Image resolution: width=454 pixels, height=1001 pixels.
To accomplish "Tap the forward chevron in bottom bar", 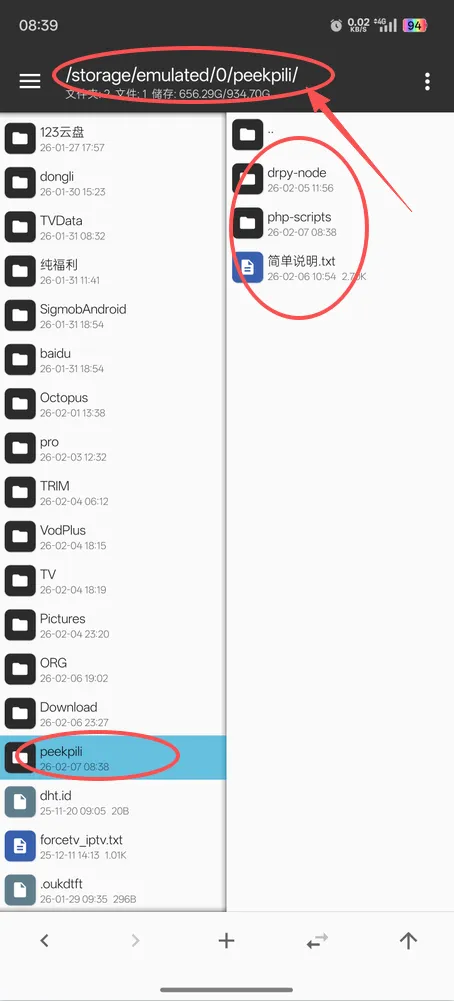I will tap(135, 940).
